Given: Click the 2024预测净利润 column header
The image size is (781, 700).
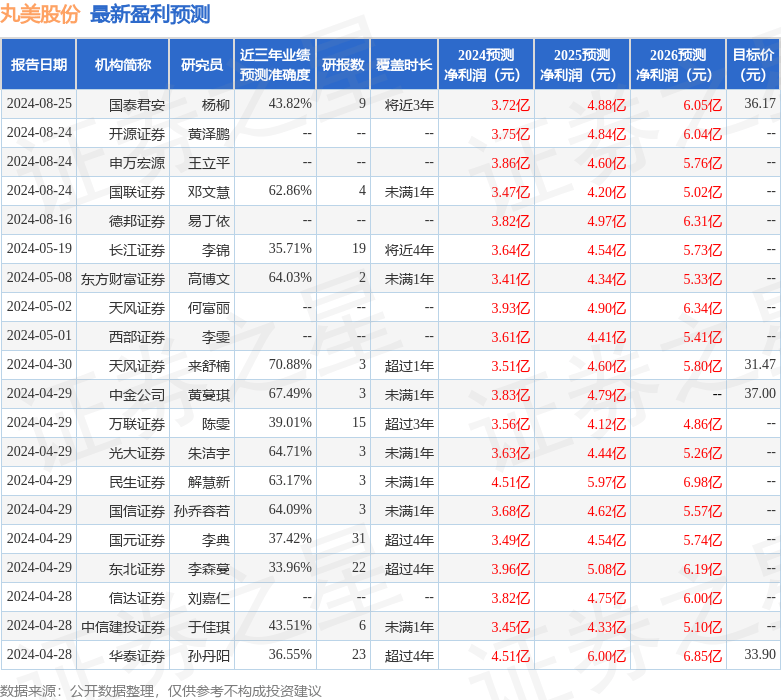Looking at the screenshot, I should [486, 64].
